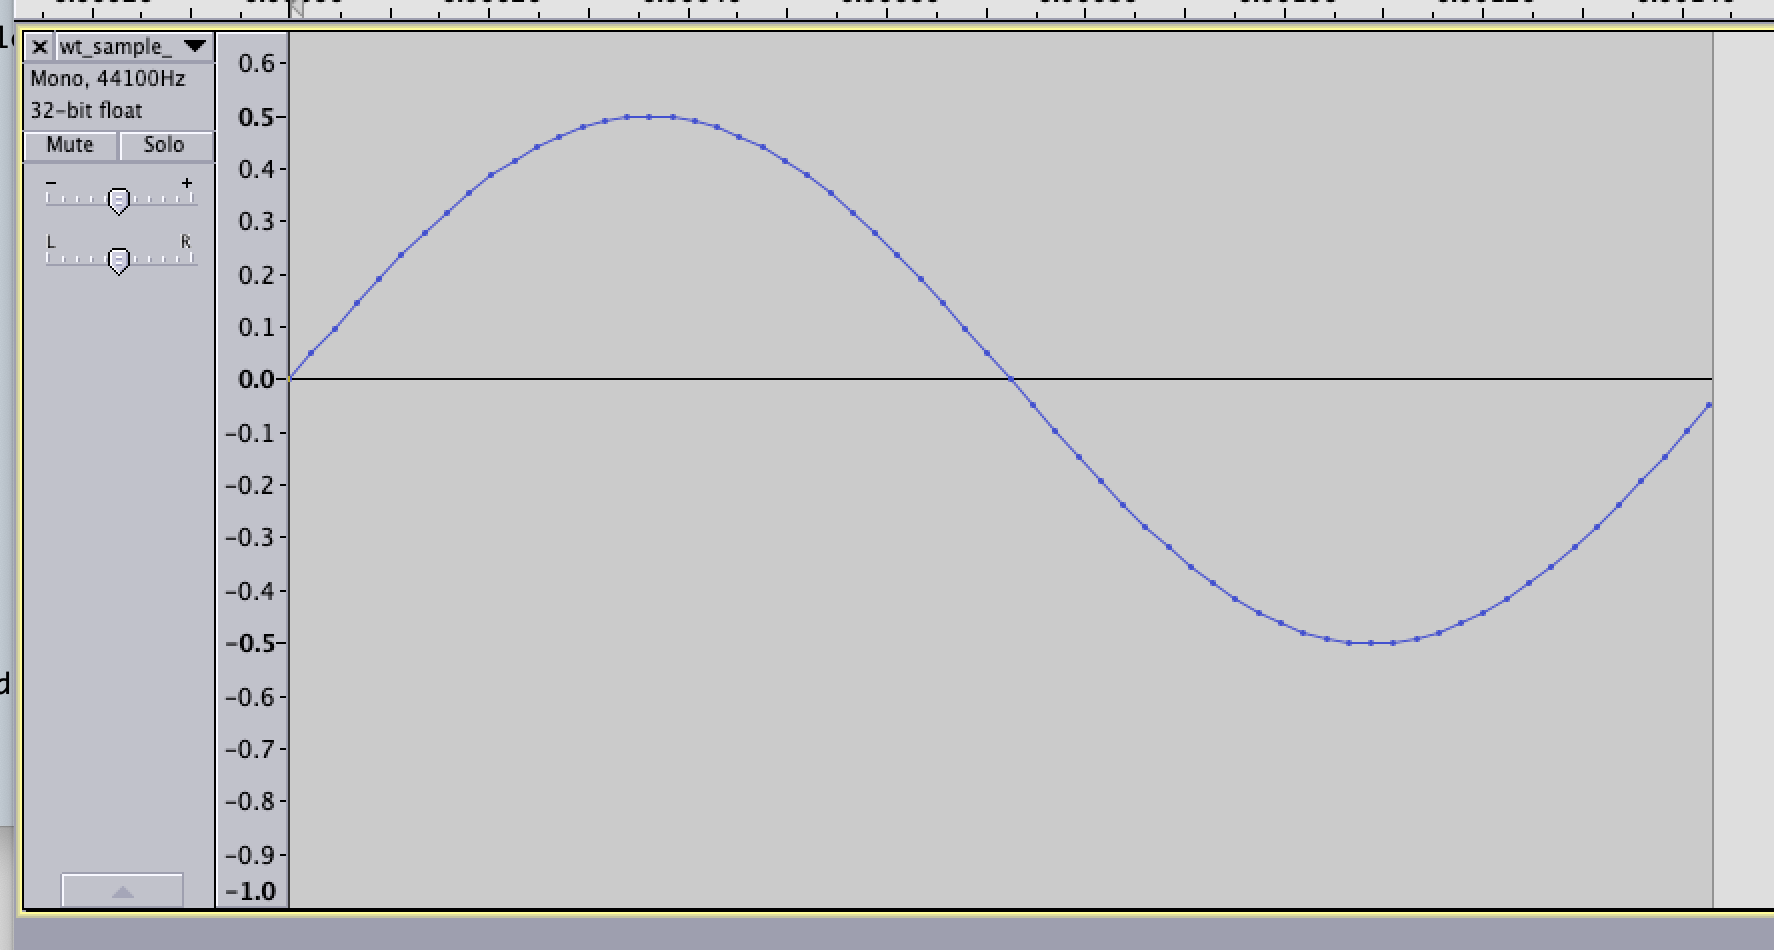
Task: Click the R label on the pan control
Action: [x=186, y=241]
